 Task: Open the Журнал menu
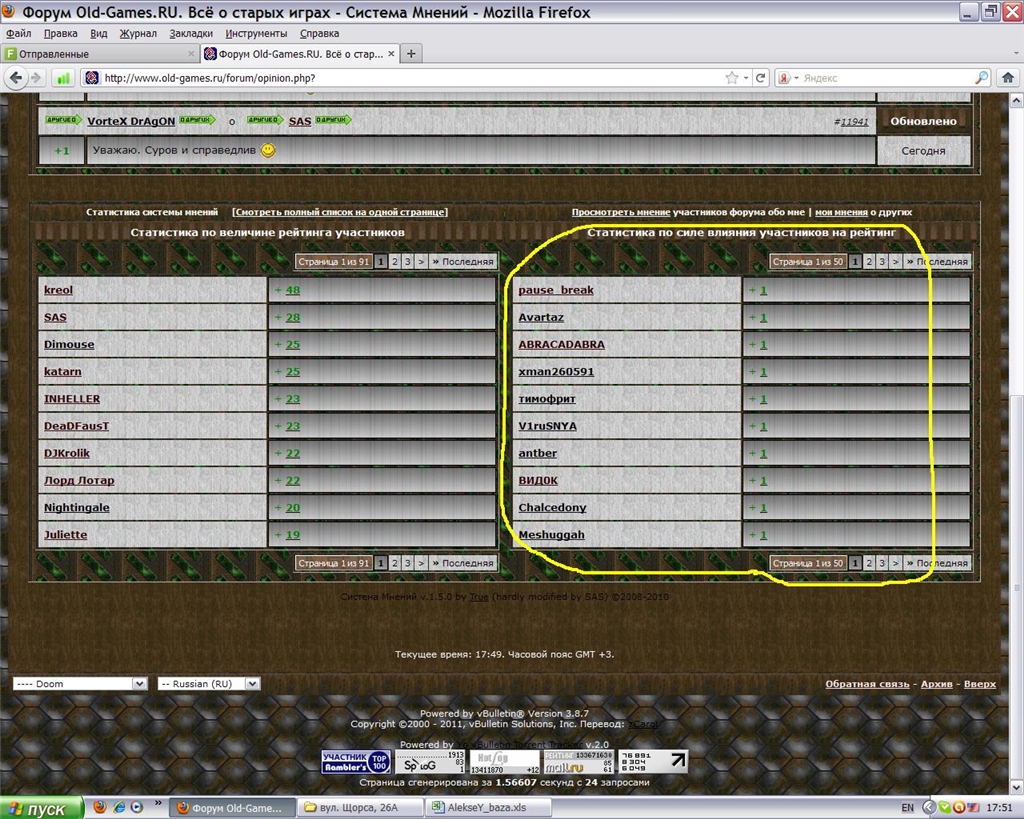point(138,33)
